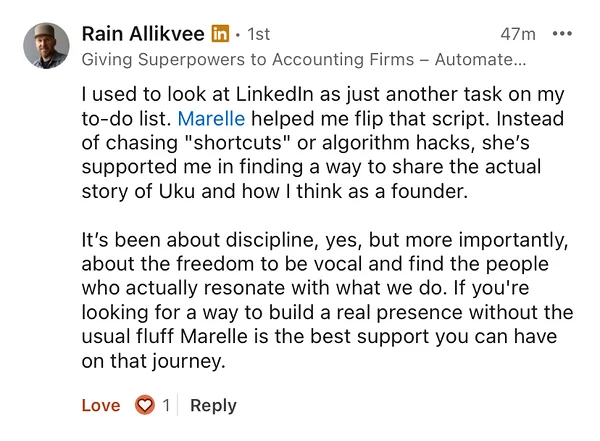
Task: Reply to Rain Allikvee's comment
Action: click(x=213, y=405)
